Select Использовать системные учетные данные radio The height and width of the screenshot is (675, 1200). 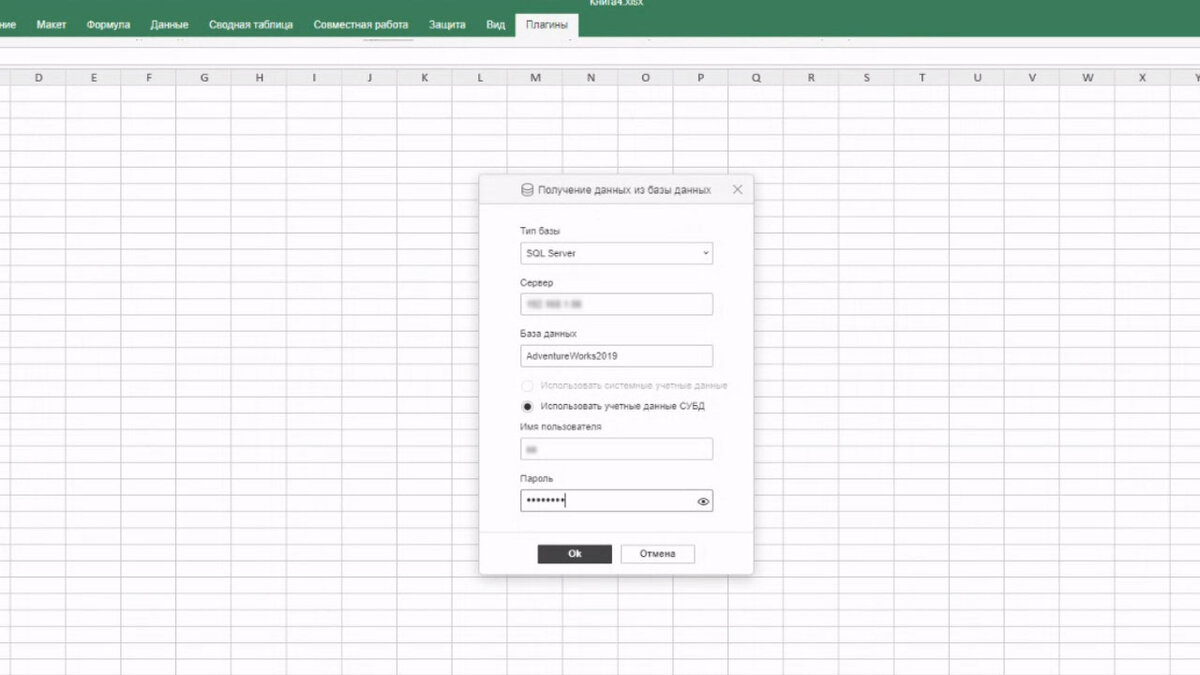click(x=527, y=385)
